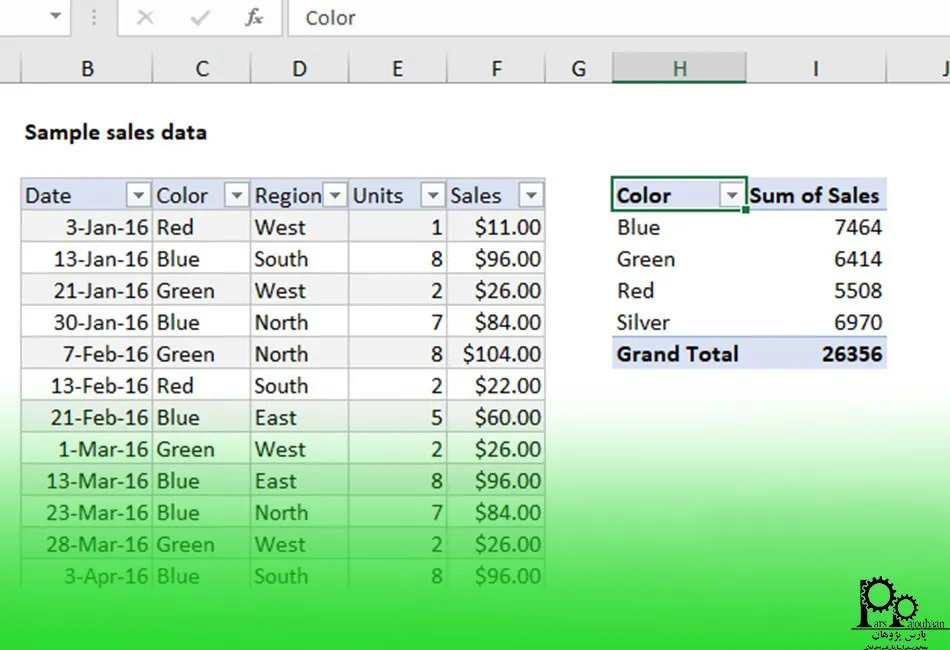This screenshot has height=650, width=950.
Task: Select column header H
Action: click(679, 68)
